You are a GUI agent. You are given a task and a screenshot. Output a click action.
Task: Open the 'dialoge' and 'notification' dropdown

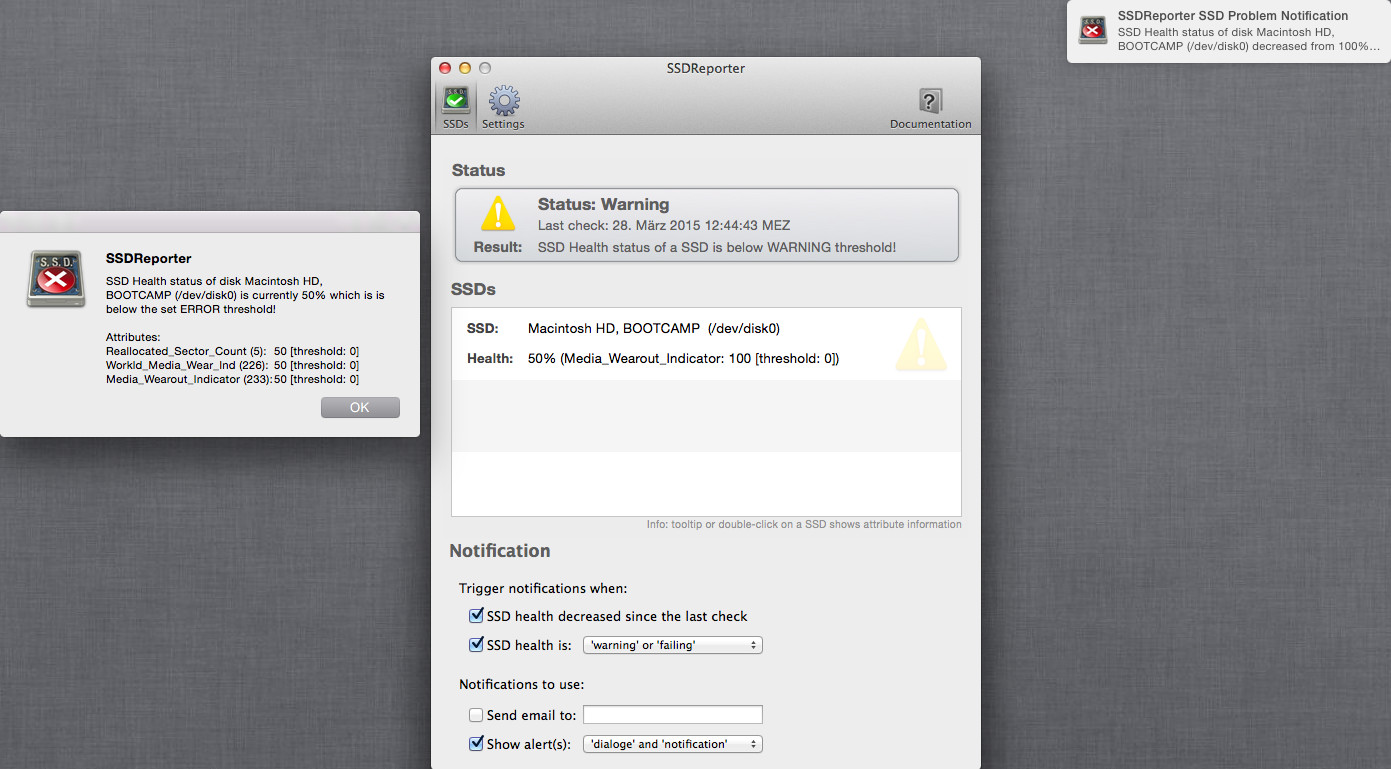click(673, 744)
